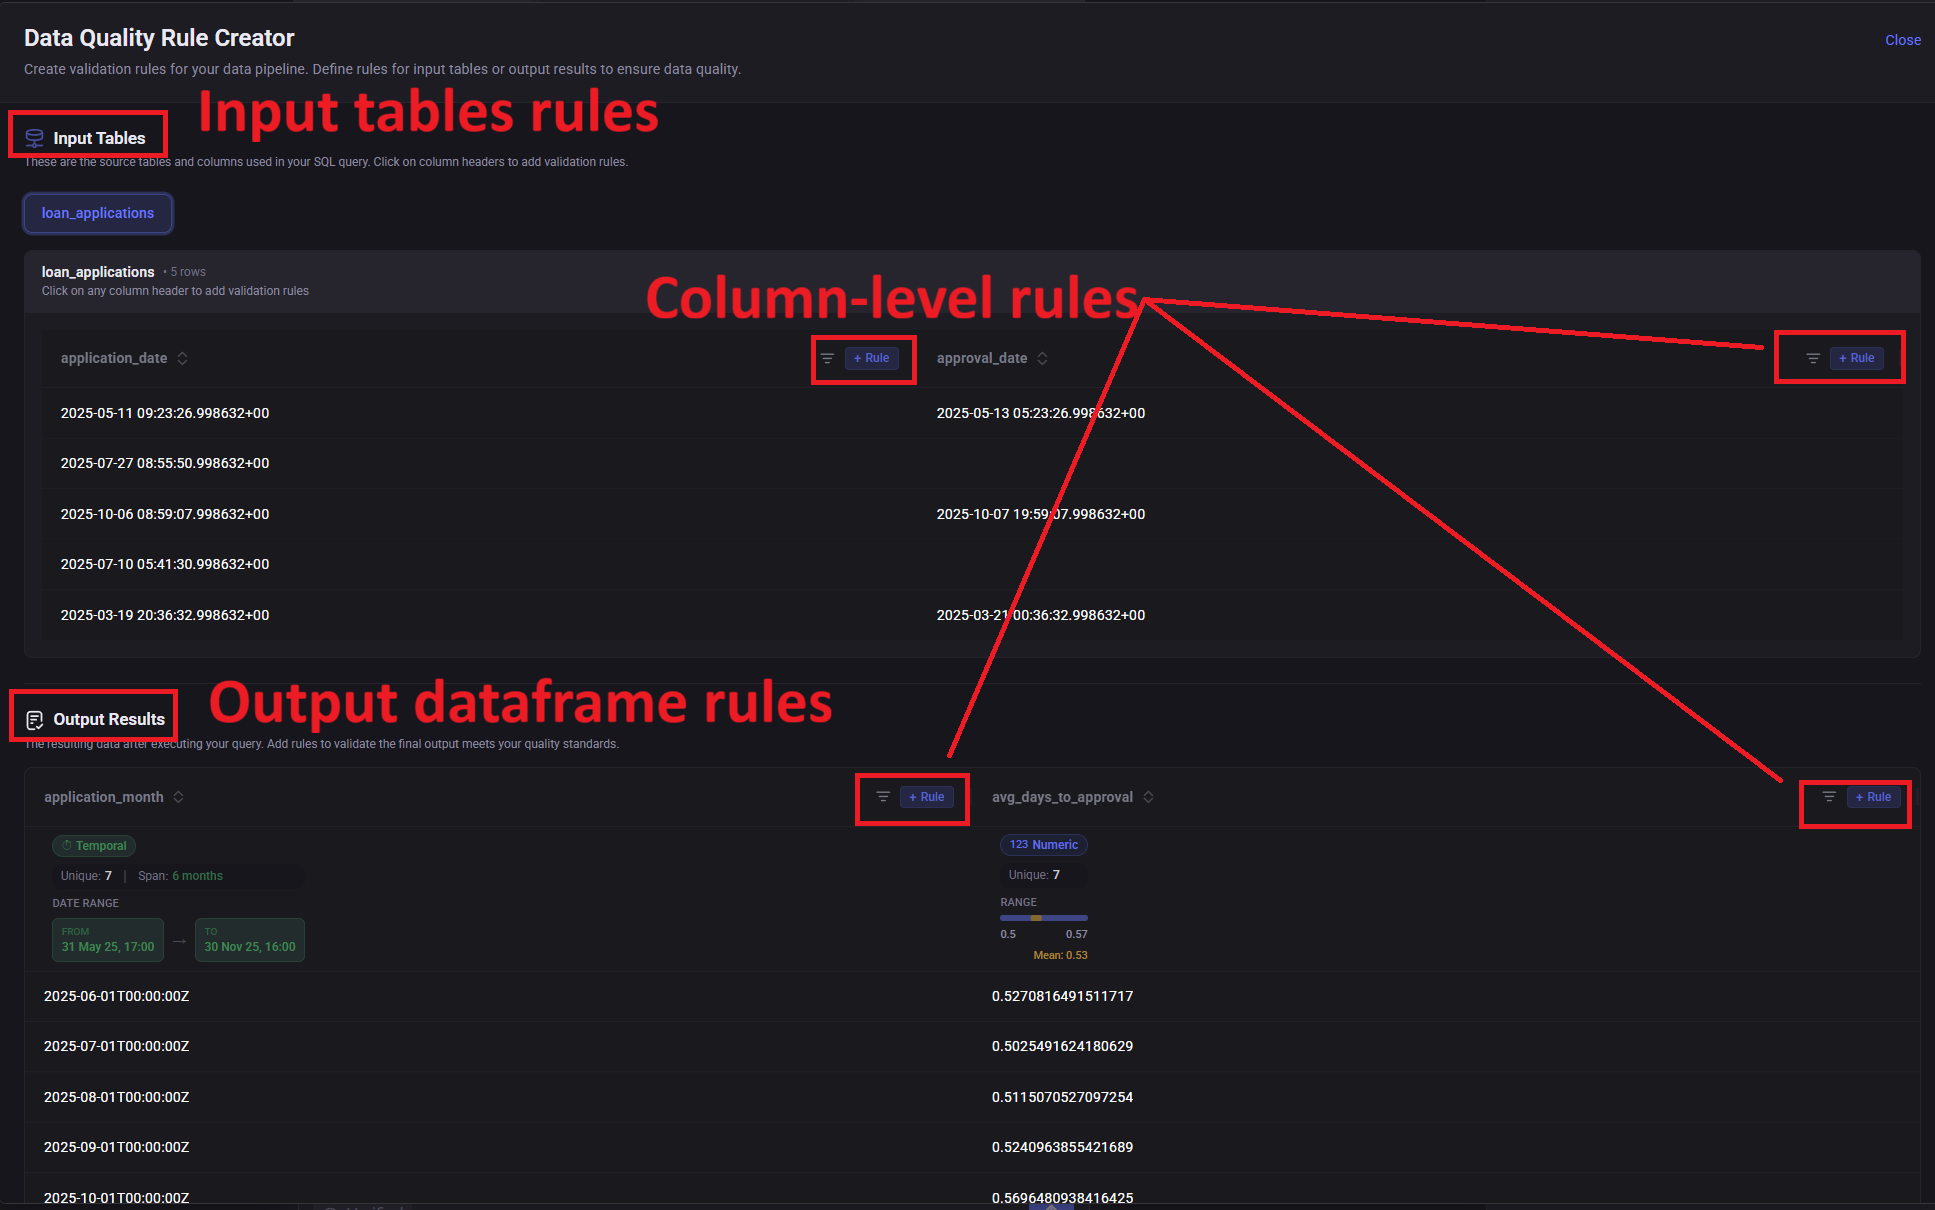Screen dimensions: 1935x1210
Task: Toggle sort arrows on application_month header
Action: [178, 797]
